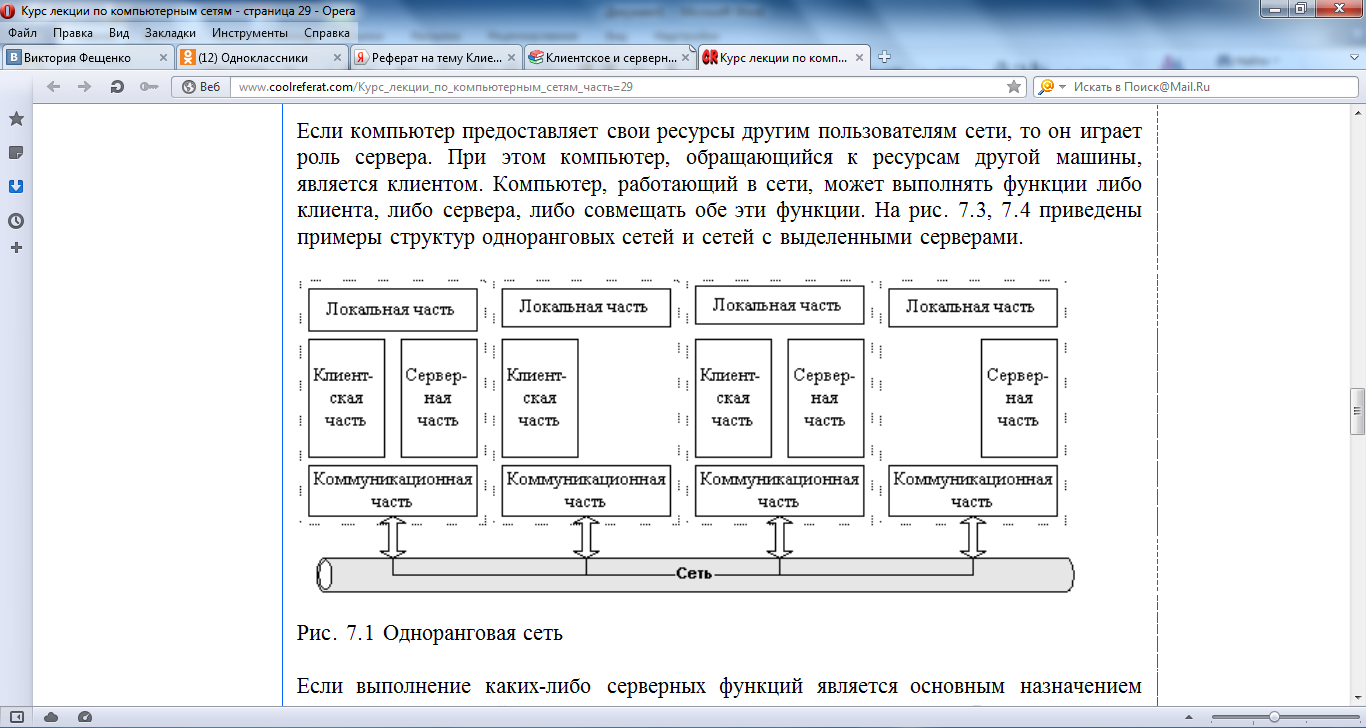Click the password manager key icon
1366x728 pixels.
pos(149,87)
